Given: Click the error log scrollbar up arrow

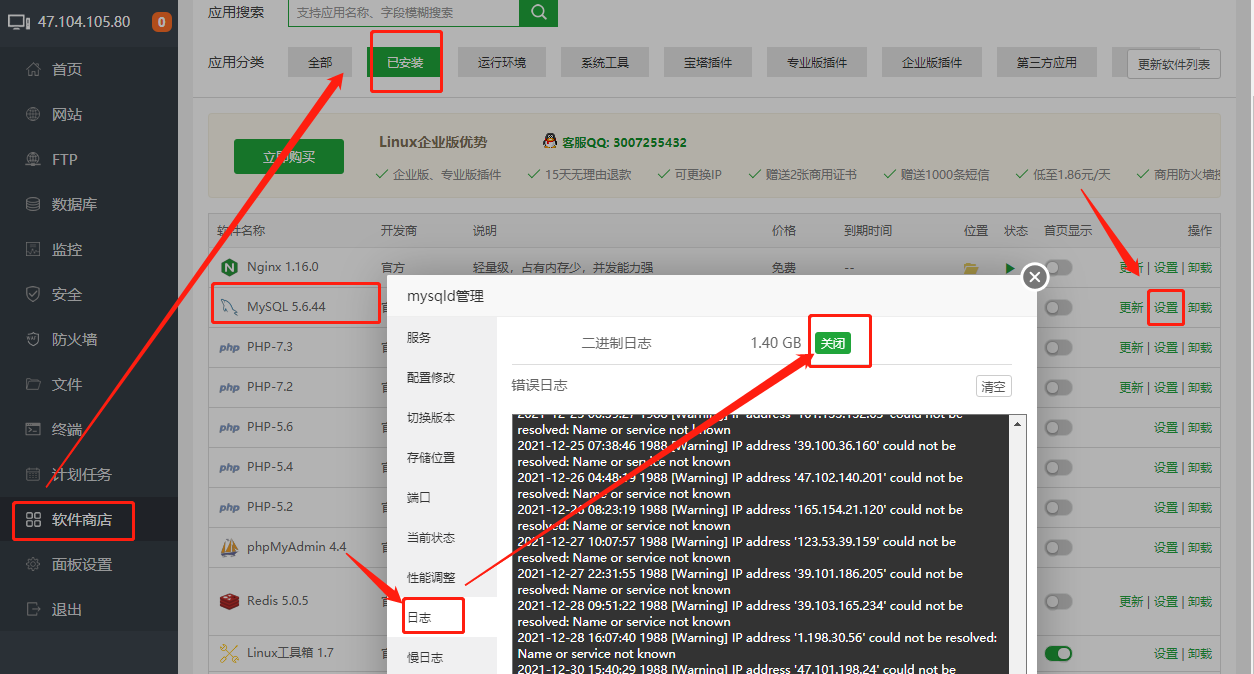Looking at the screenshot, I should click(x=1019, y=424).
